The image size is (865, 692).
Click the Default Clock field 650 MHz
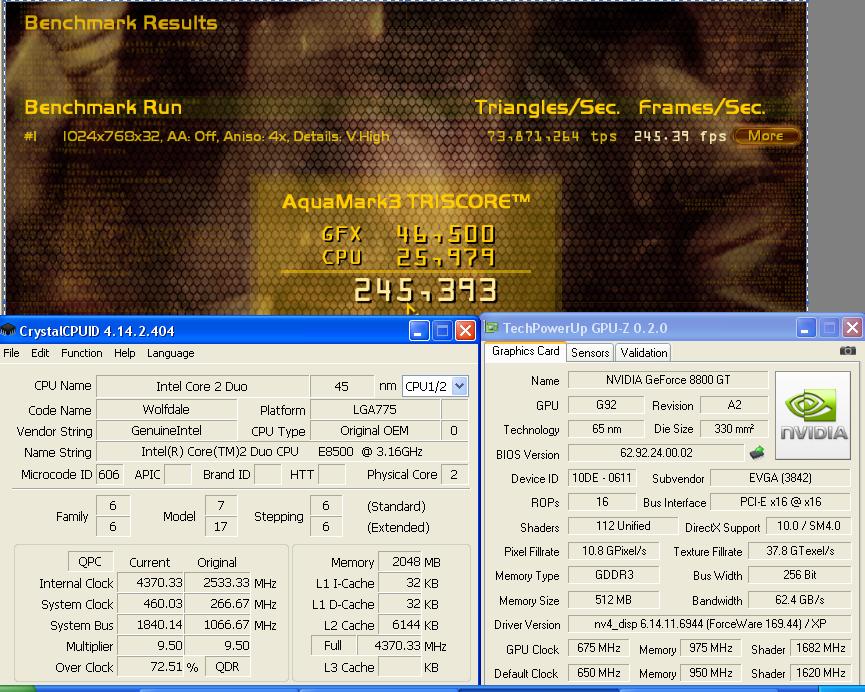coord(599,673)
